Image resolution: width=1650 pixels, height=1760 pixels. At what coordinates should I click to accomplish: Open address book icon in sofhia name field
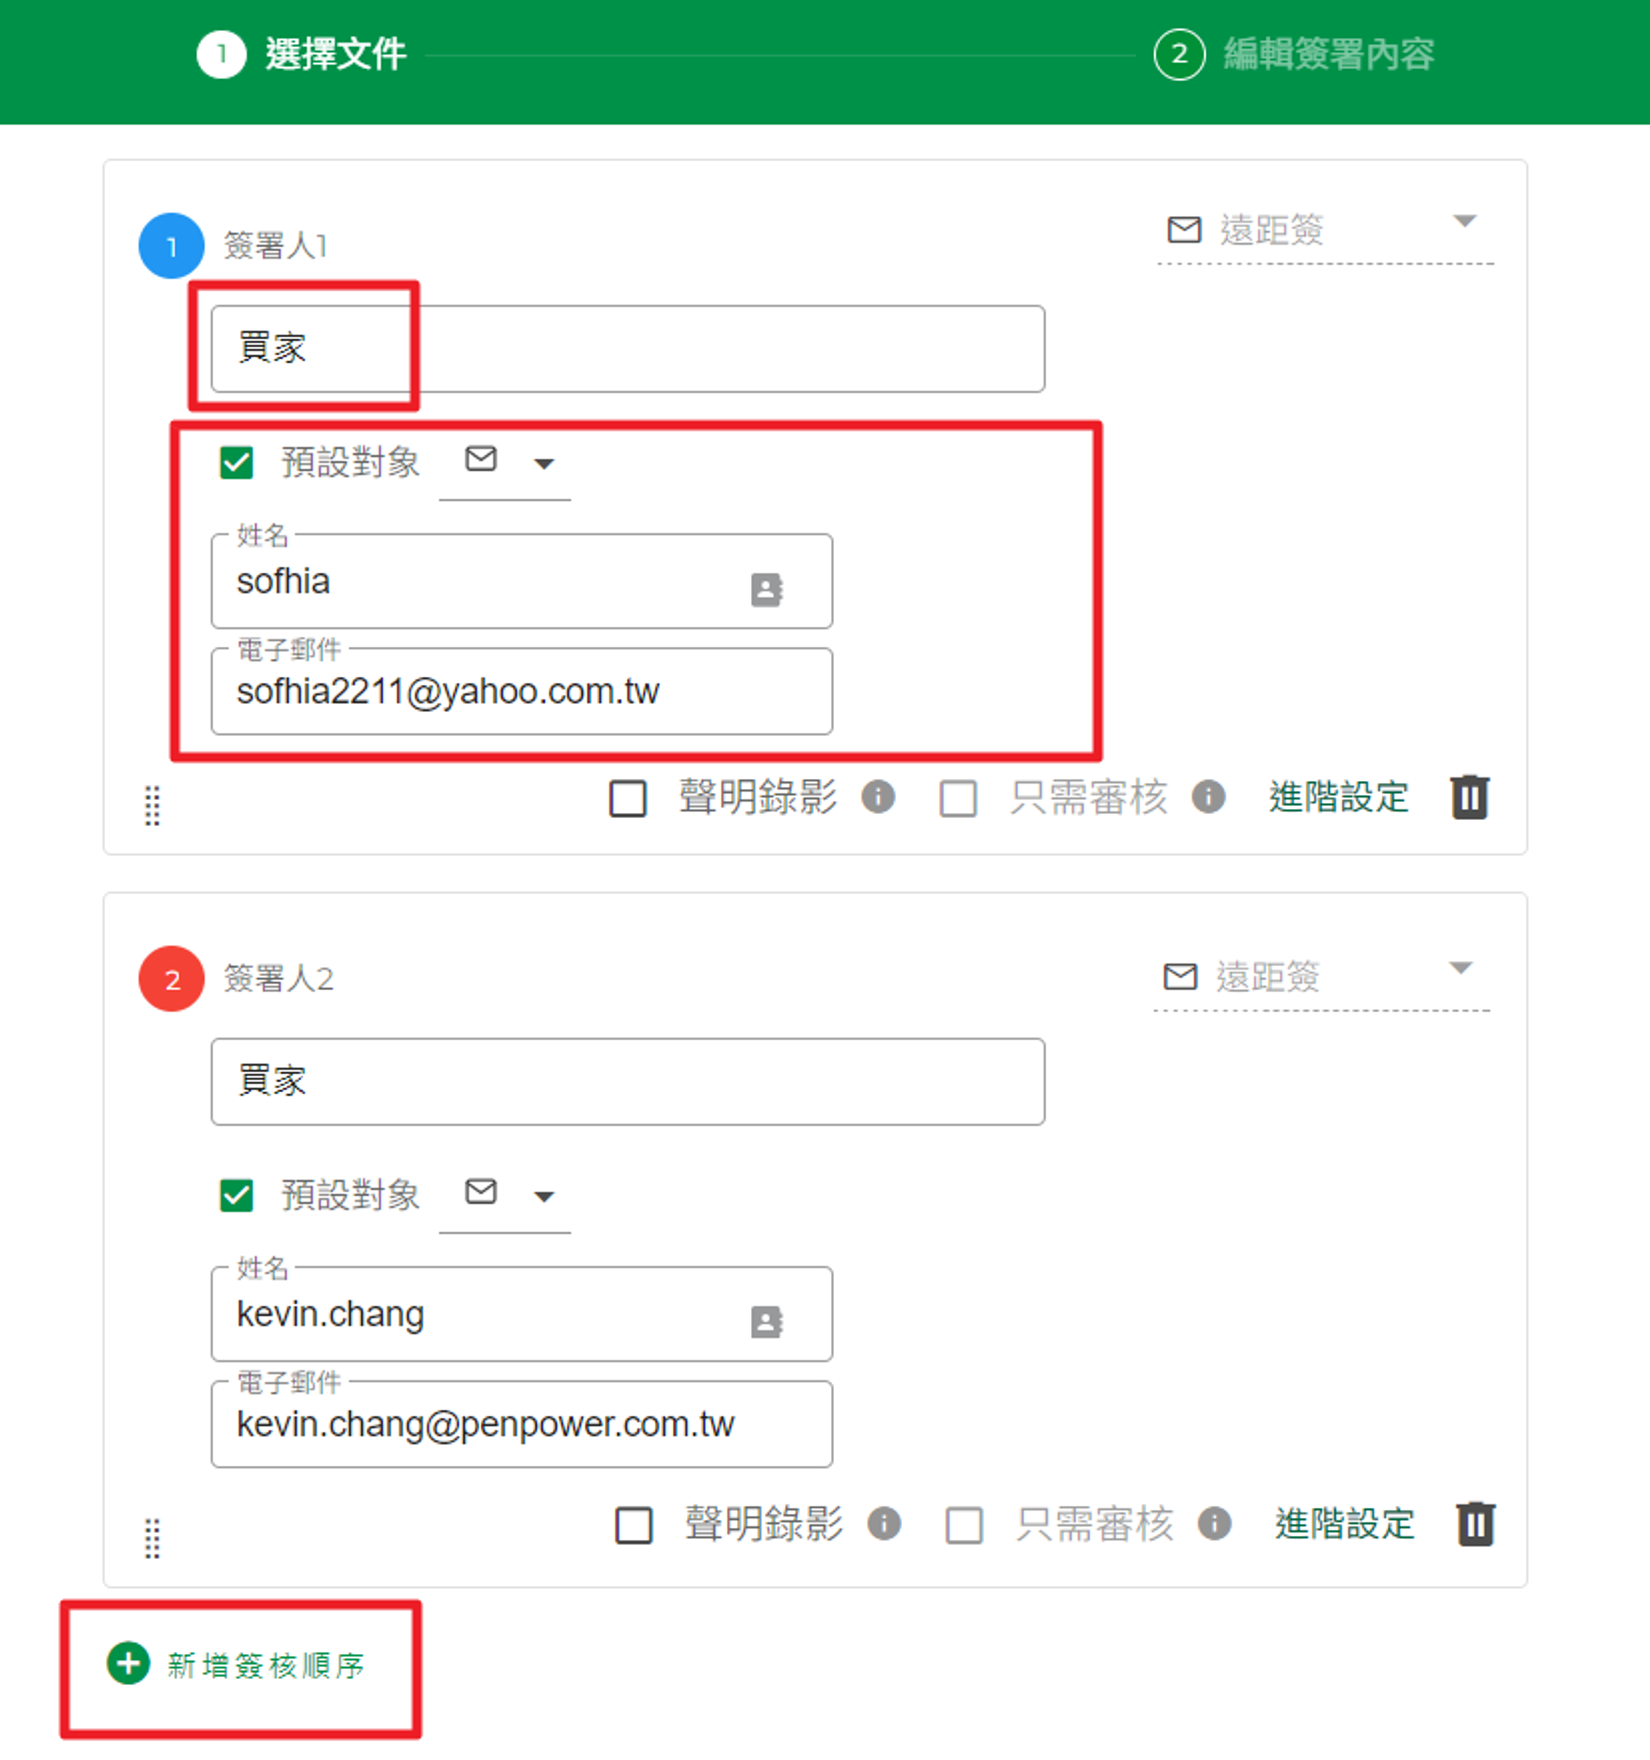coord(767,589)
